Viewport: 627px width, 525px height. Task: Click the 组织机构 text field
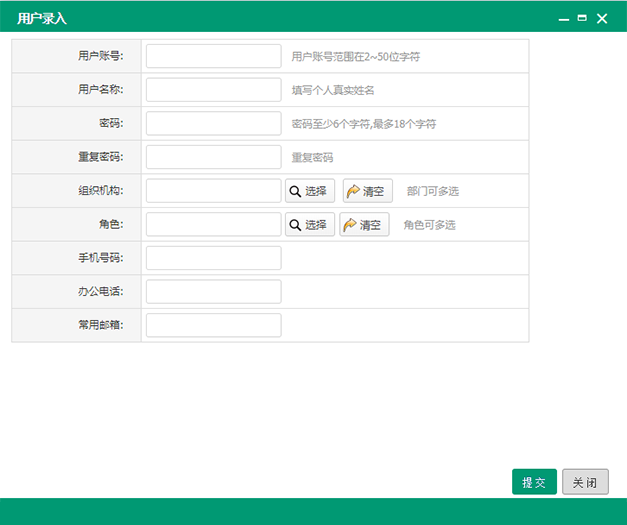click(x=213, y=191)
